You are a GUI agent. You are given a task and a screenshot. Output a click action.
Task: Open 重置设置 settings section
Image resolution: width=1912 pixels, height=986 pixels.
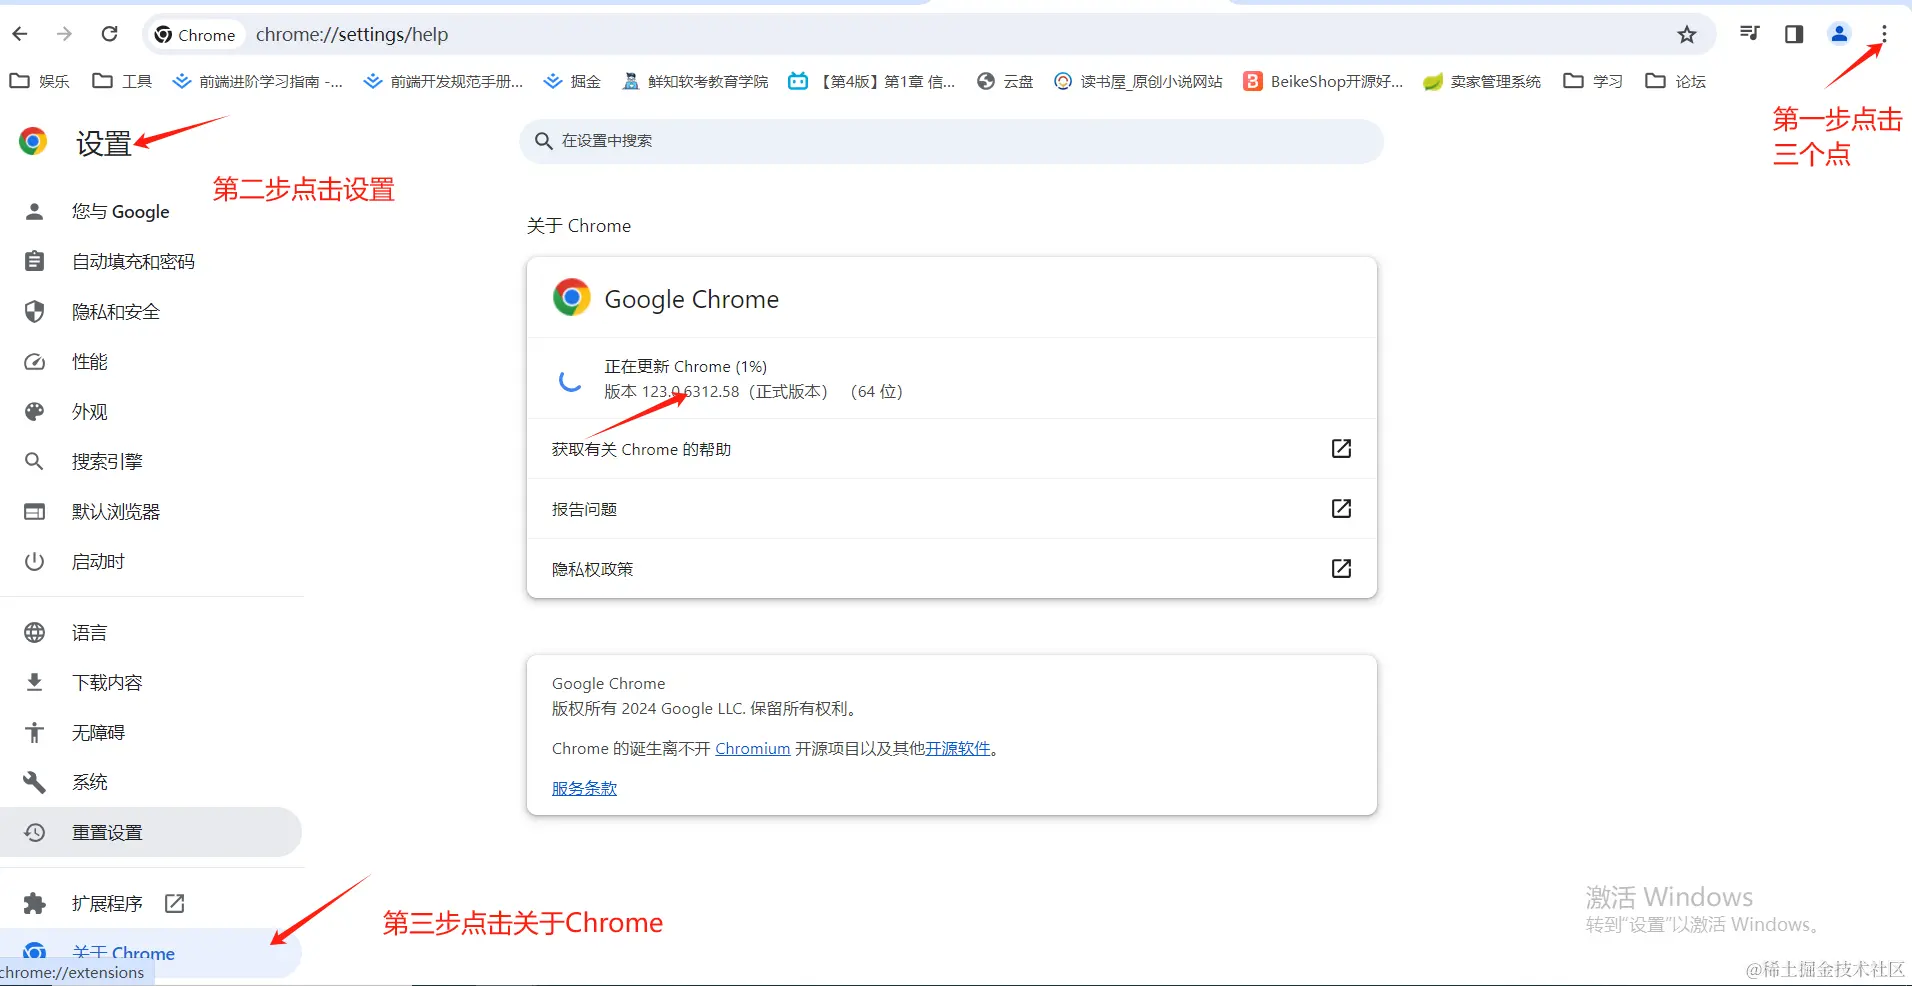pyautogui.click(x=150, y=832)
